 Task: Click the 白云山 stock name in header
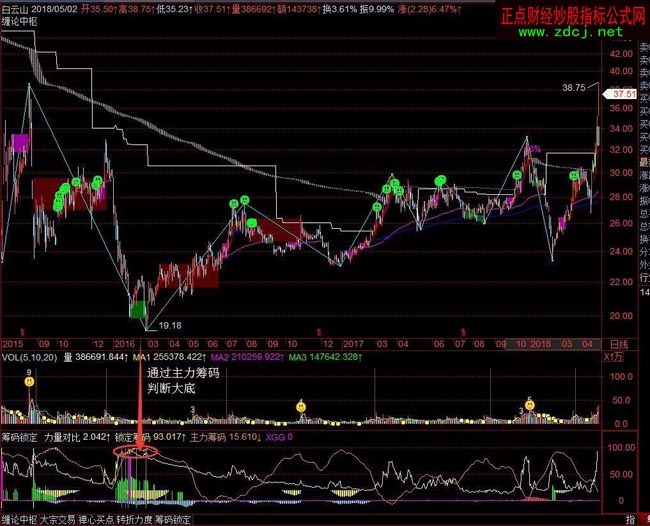coord(17,7)
